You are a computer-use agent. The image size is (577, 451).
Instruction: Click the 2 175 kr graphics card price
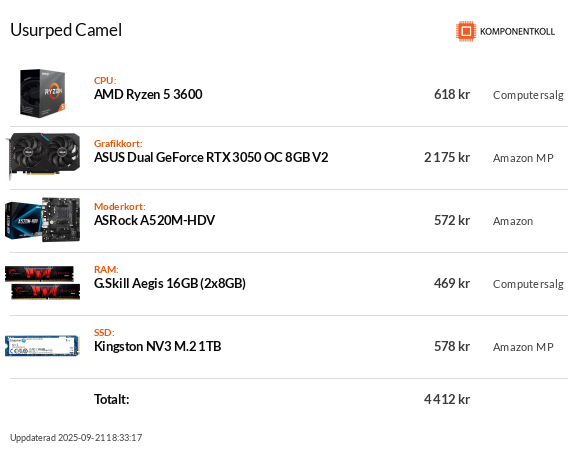[447, 157]
